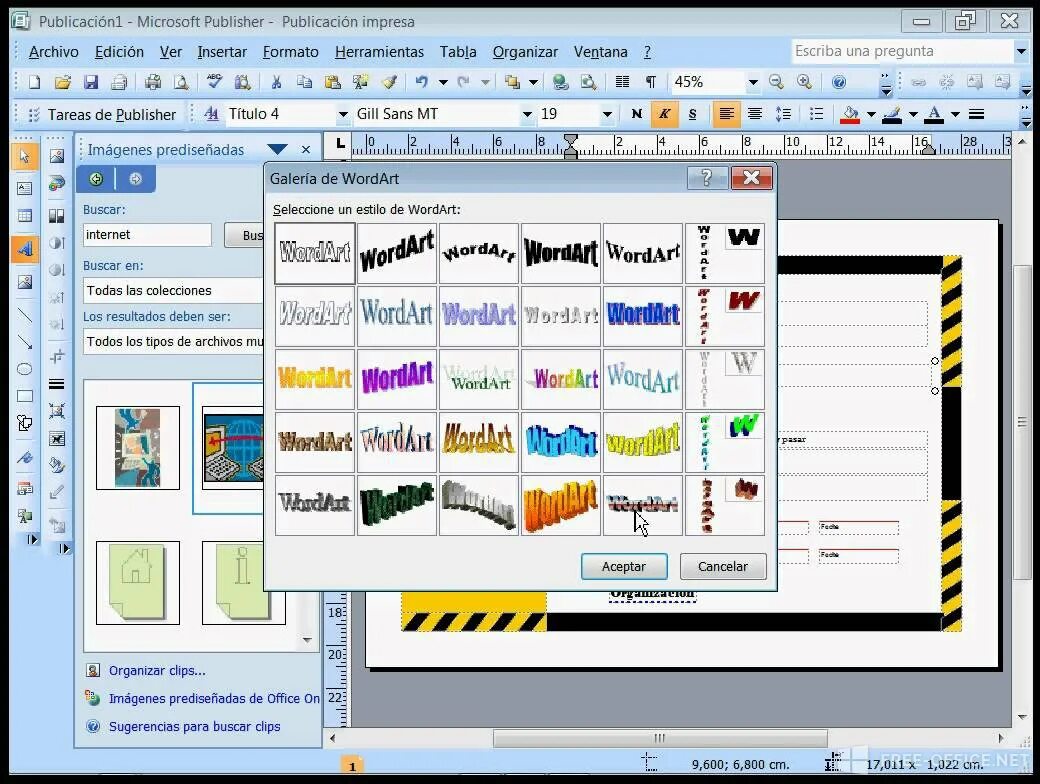Toggle center text alignment

pyautogui.click(x=754, y=114)
